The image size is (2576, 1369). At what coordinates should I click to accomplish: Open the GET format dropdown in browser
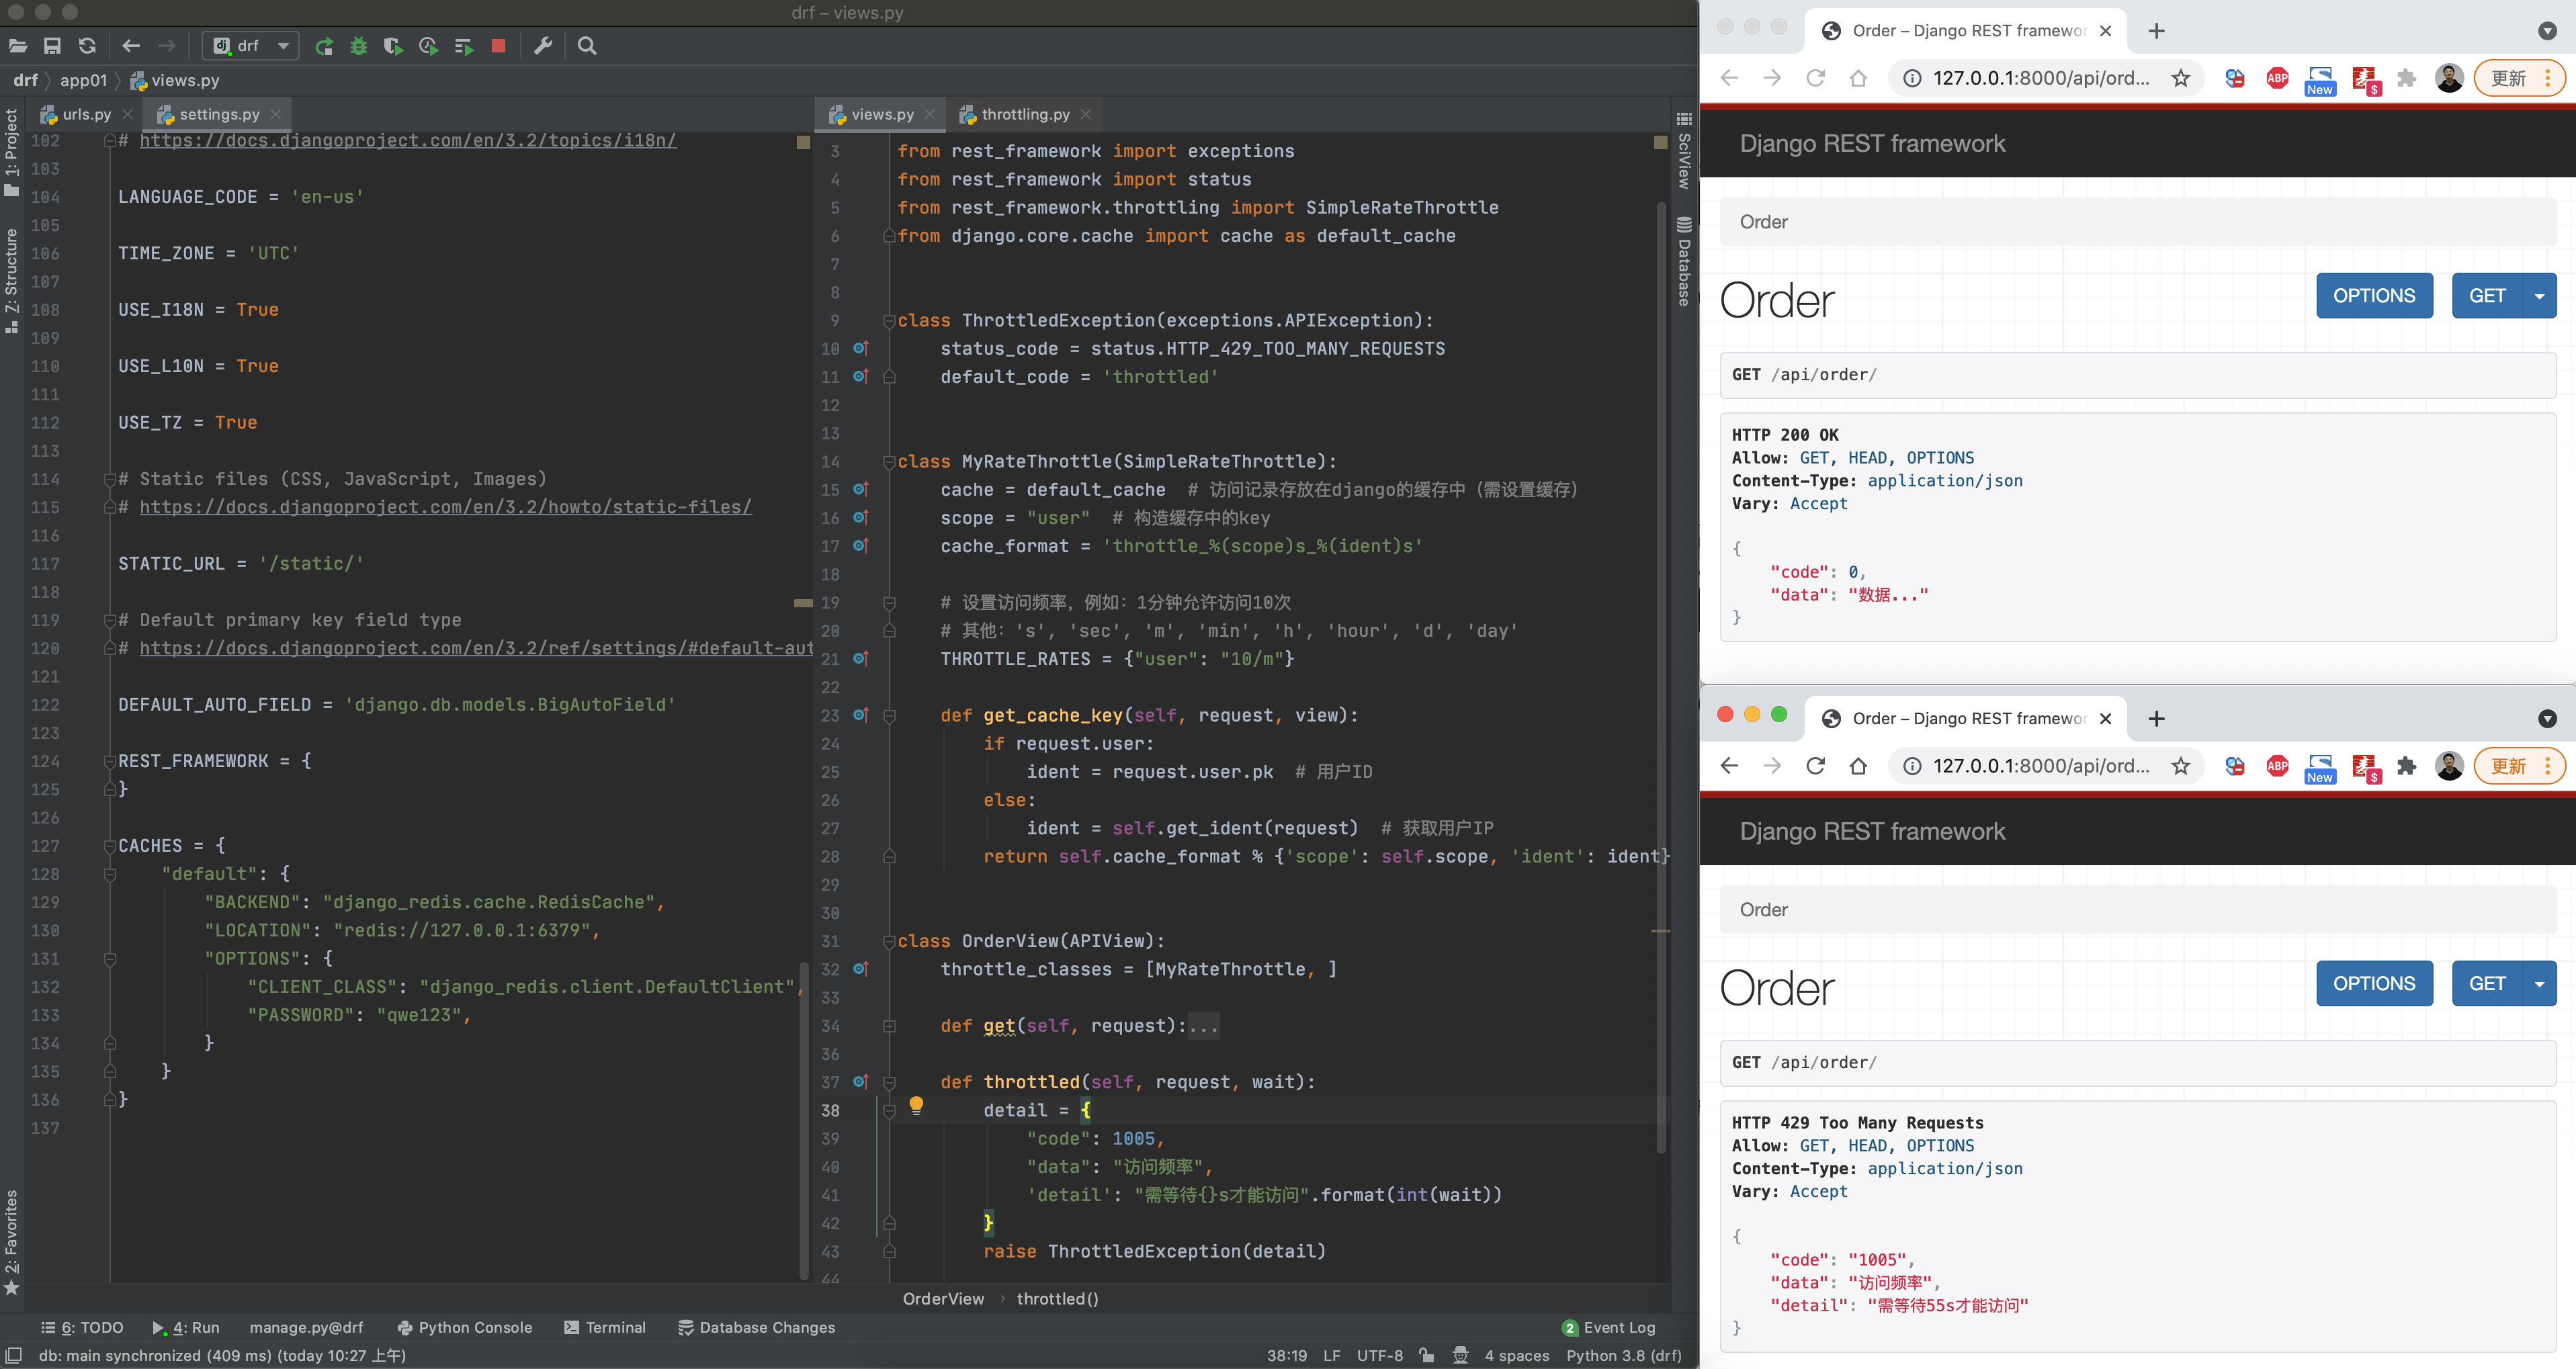tap(2539, 295)
